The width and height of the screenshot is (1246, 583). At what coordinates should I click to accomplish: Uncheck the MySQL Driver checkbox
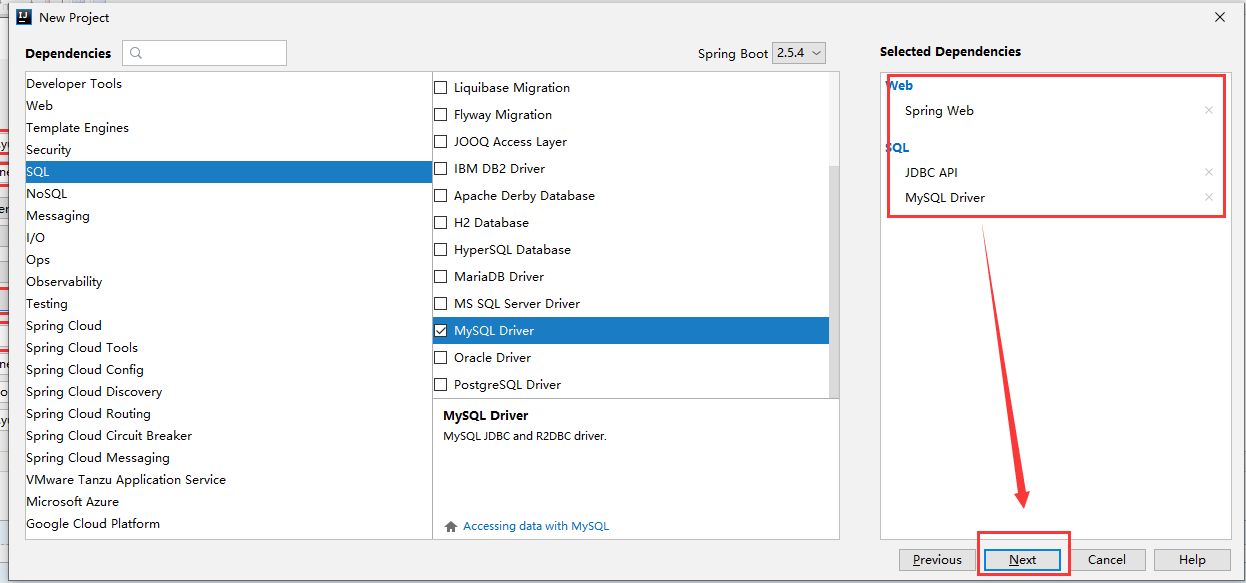[x=441, y=331]
